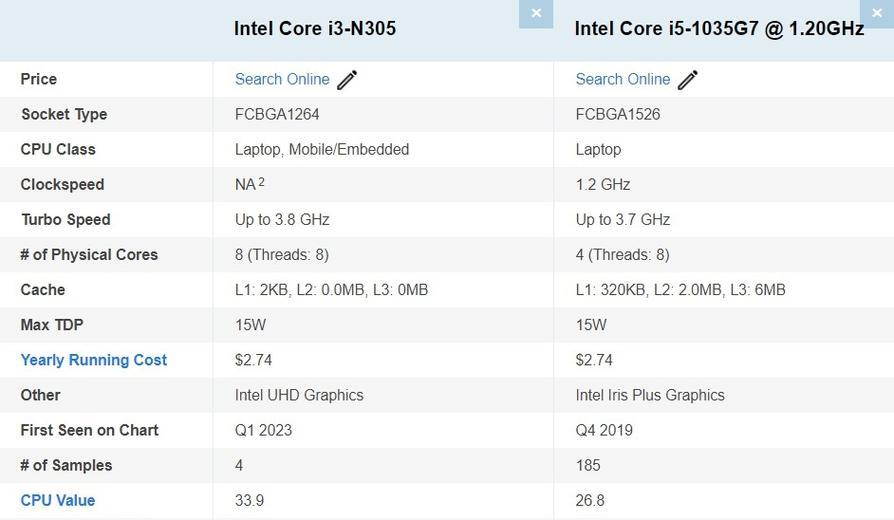
Task: Remove Intel Core i3-N305 column with X
Action: coord(536,13)
